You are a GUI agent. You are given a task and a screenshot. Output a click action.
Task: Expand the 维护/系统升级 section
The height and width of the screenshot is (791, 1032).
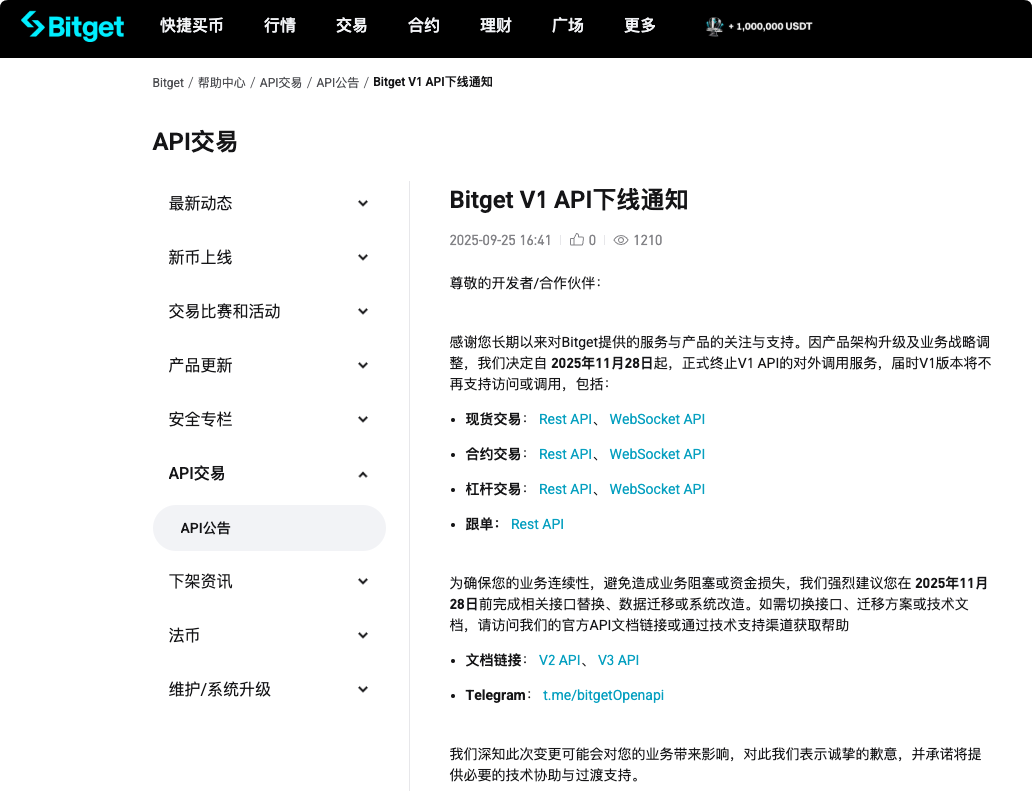point(363,690)
